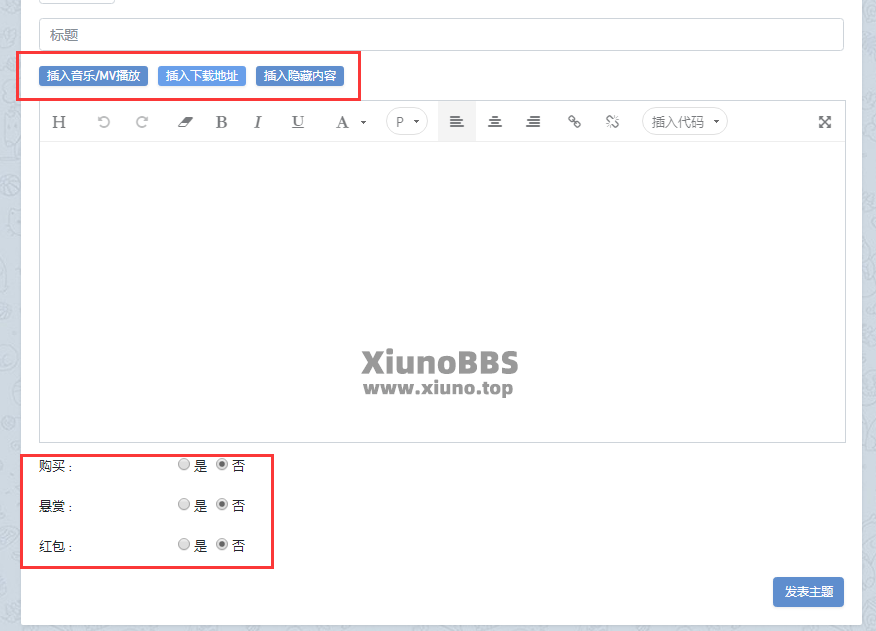Screen dimensions: 876x631
Task: Open the 插入代码 dropdown
Action: tap(684, 121)
